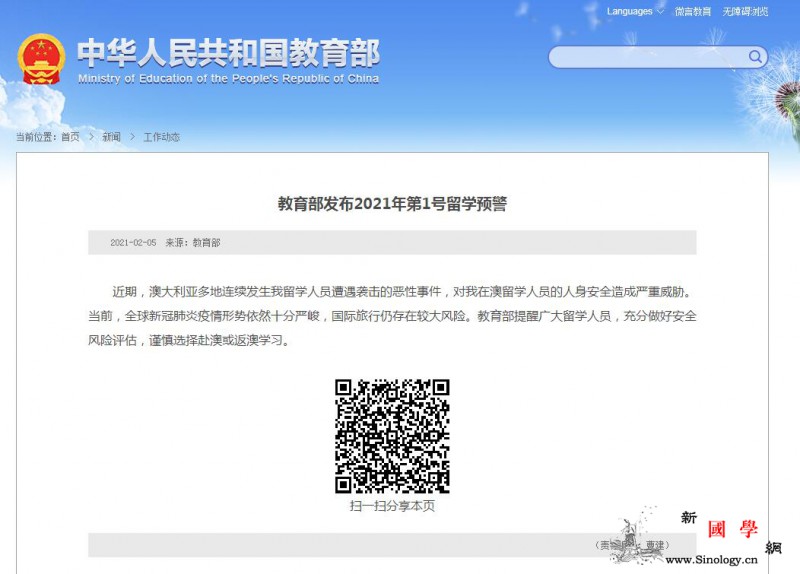800x574 pixels.
Task: Click the search magnifier icon
Action: 755,56
